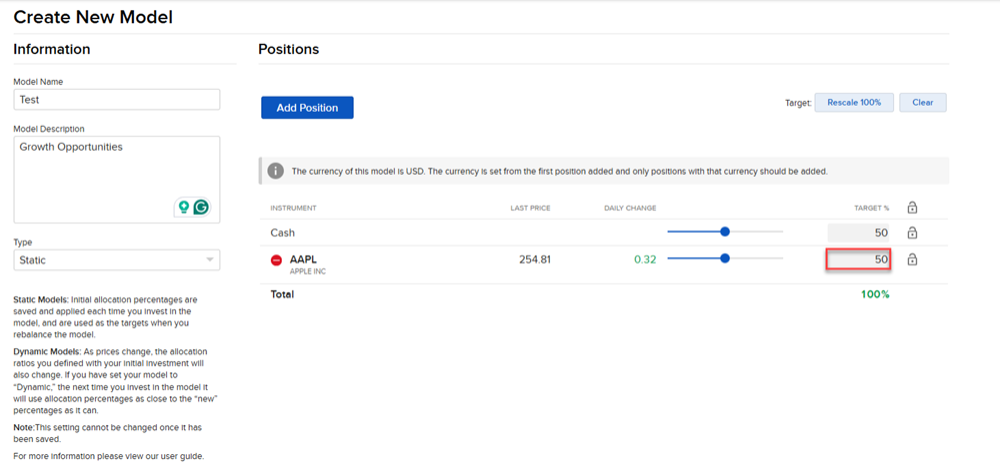The height and width of the screenshot is (470, 1001).
Task: Click the AAPL Target % input field
Action: pyautogui.click(x=858, y=259)
